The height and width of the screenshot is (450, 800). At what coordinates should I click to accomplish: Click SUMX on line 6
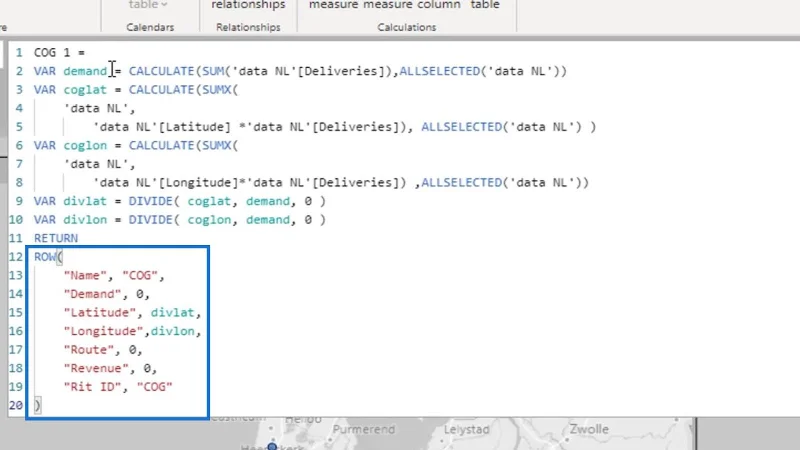tap(216, 145)
